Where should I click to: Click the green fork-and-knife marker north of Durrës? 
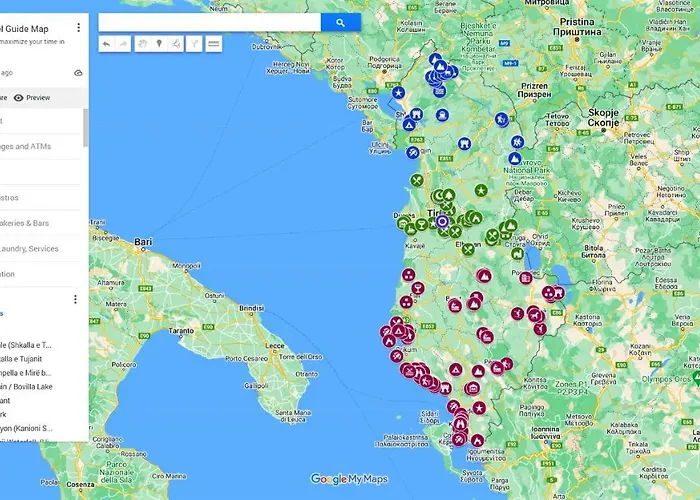tap(417, 180)
